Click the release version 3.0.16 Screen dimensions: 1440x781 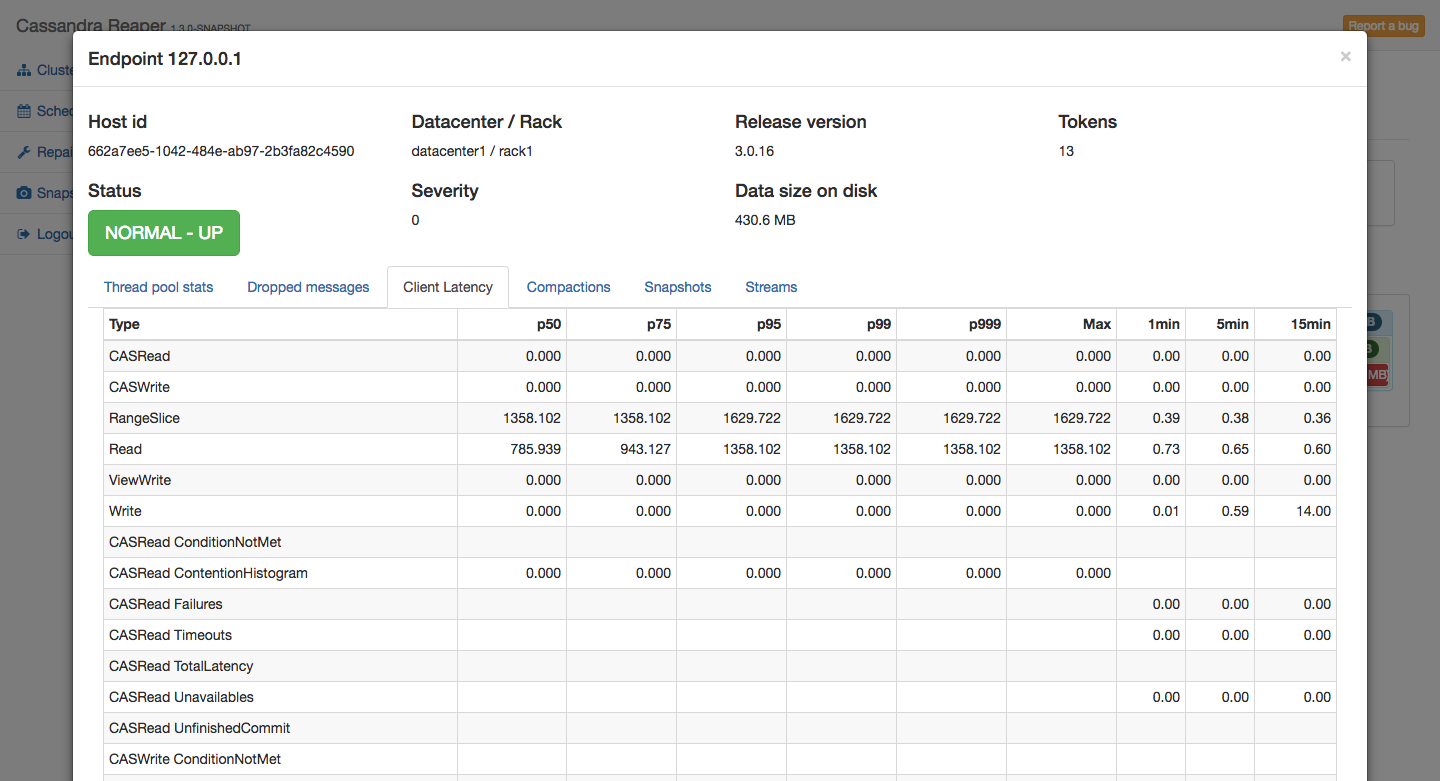754,151
